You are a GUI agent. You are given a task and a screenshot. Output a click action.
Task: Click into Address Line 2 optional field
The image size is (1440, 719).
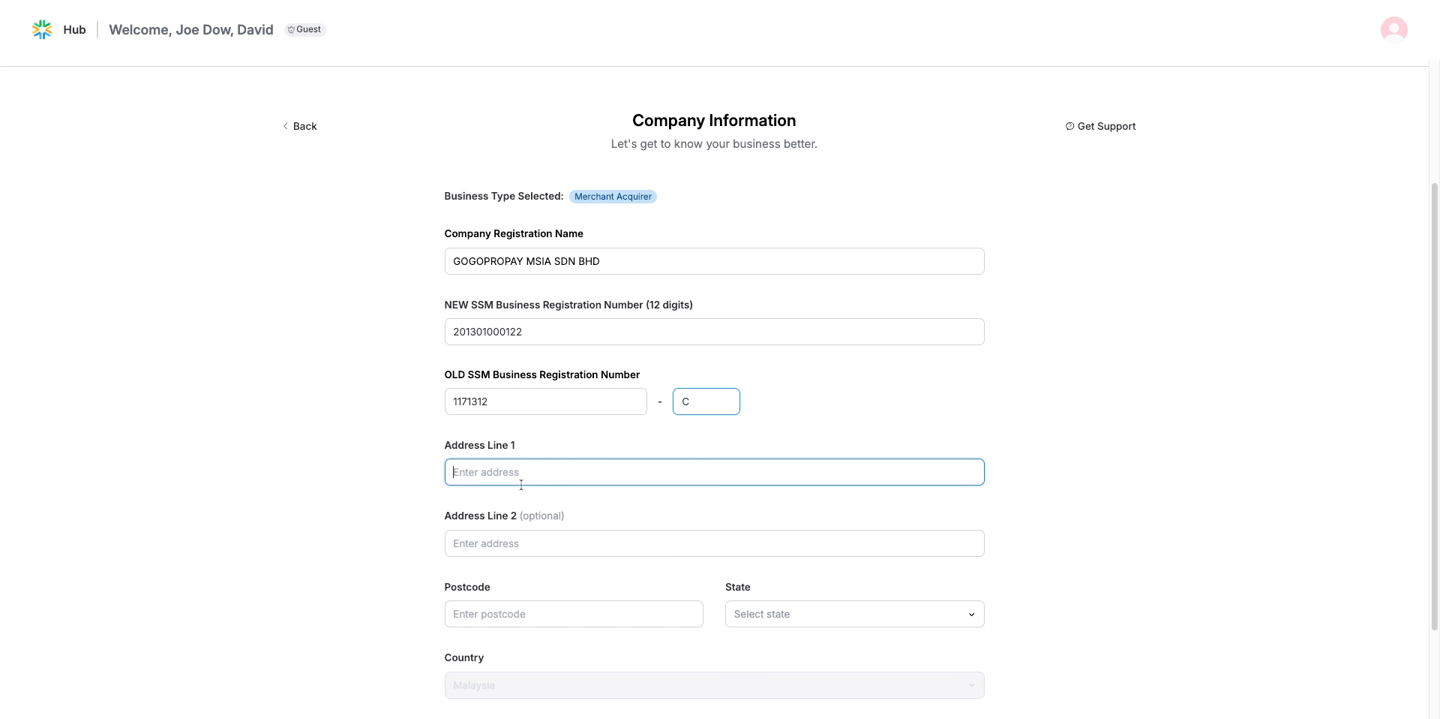pos(713,544)
